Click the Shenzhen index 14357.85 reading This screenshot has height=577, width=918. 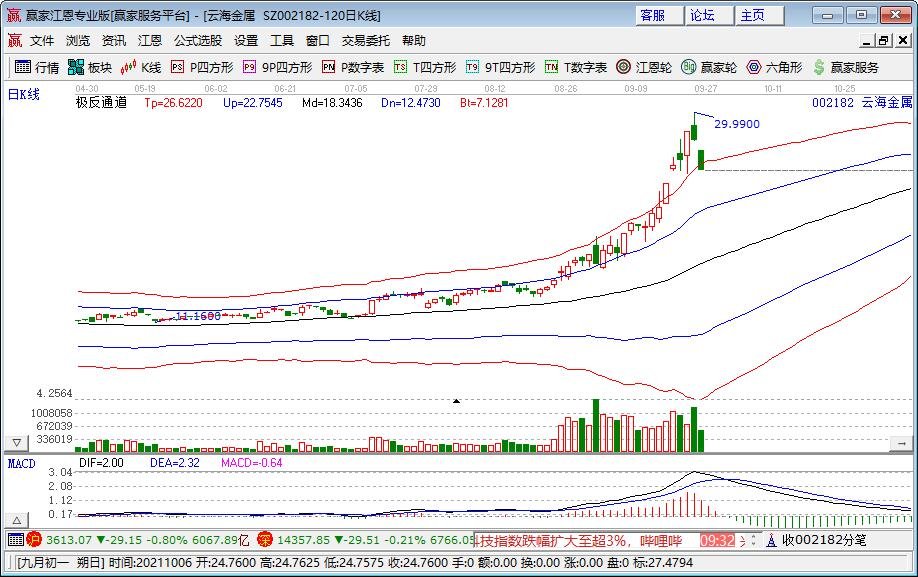tap(303, 540)
